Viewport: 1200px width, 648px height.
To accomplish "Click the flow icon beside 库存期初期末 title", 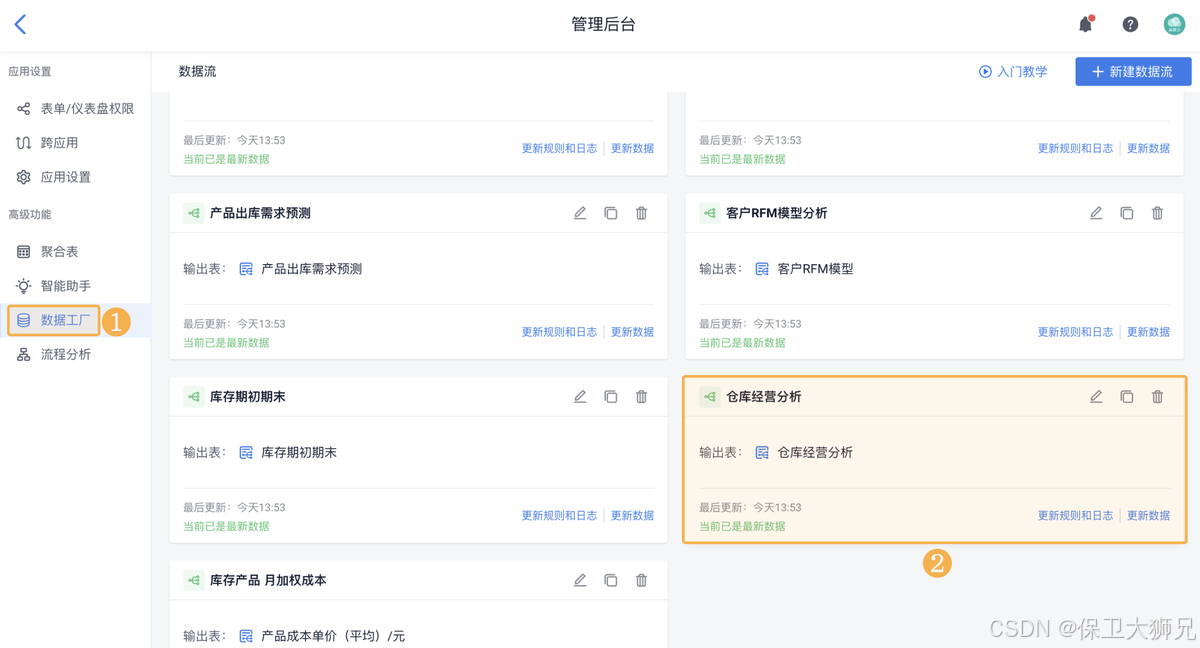I will [194, 397].
